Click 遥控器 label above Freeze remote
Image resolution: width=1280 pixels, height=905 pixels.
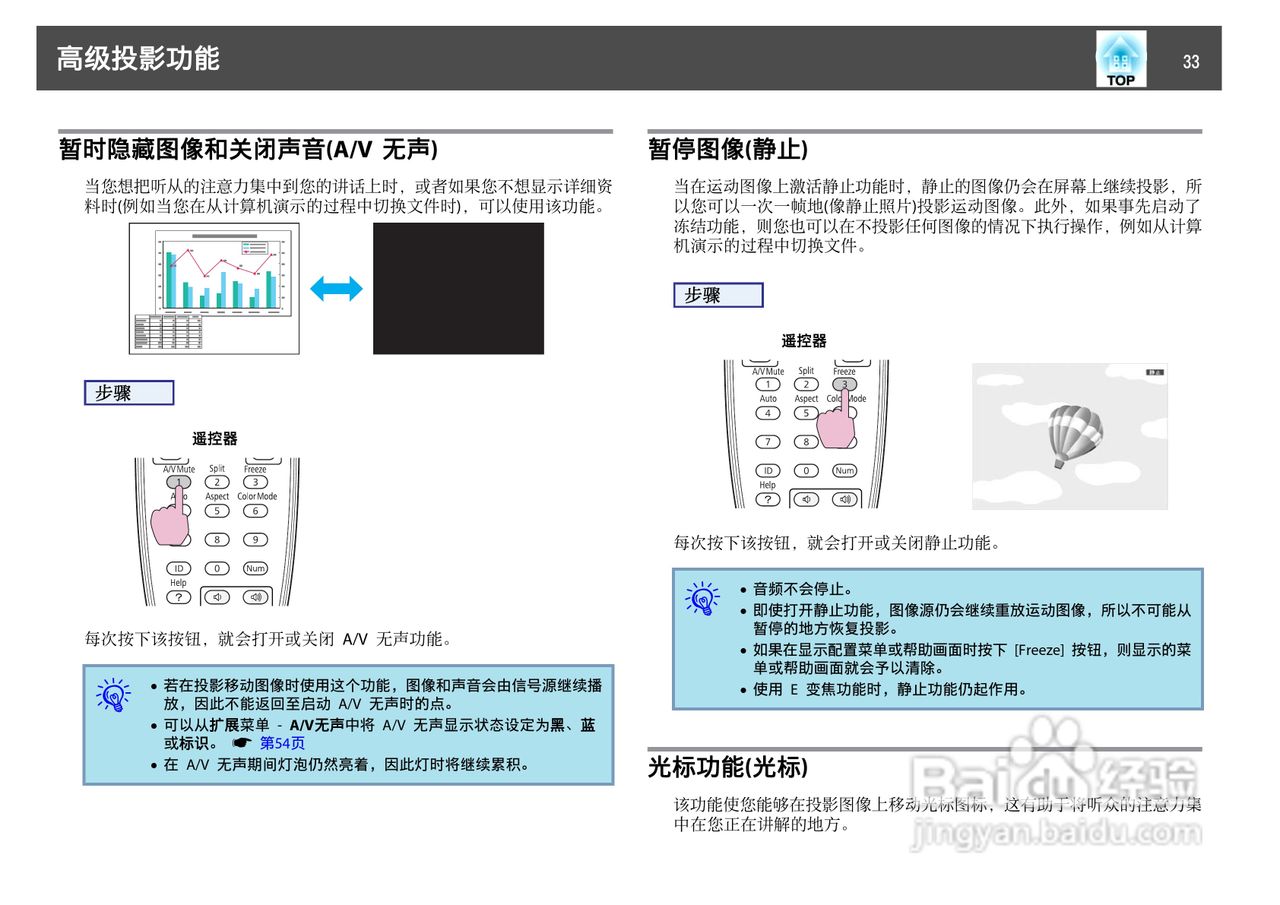pos(804,341)
